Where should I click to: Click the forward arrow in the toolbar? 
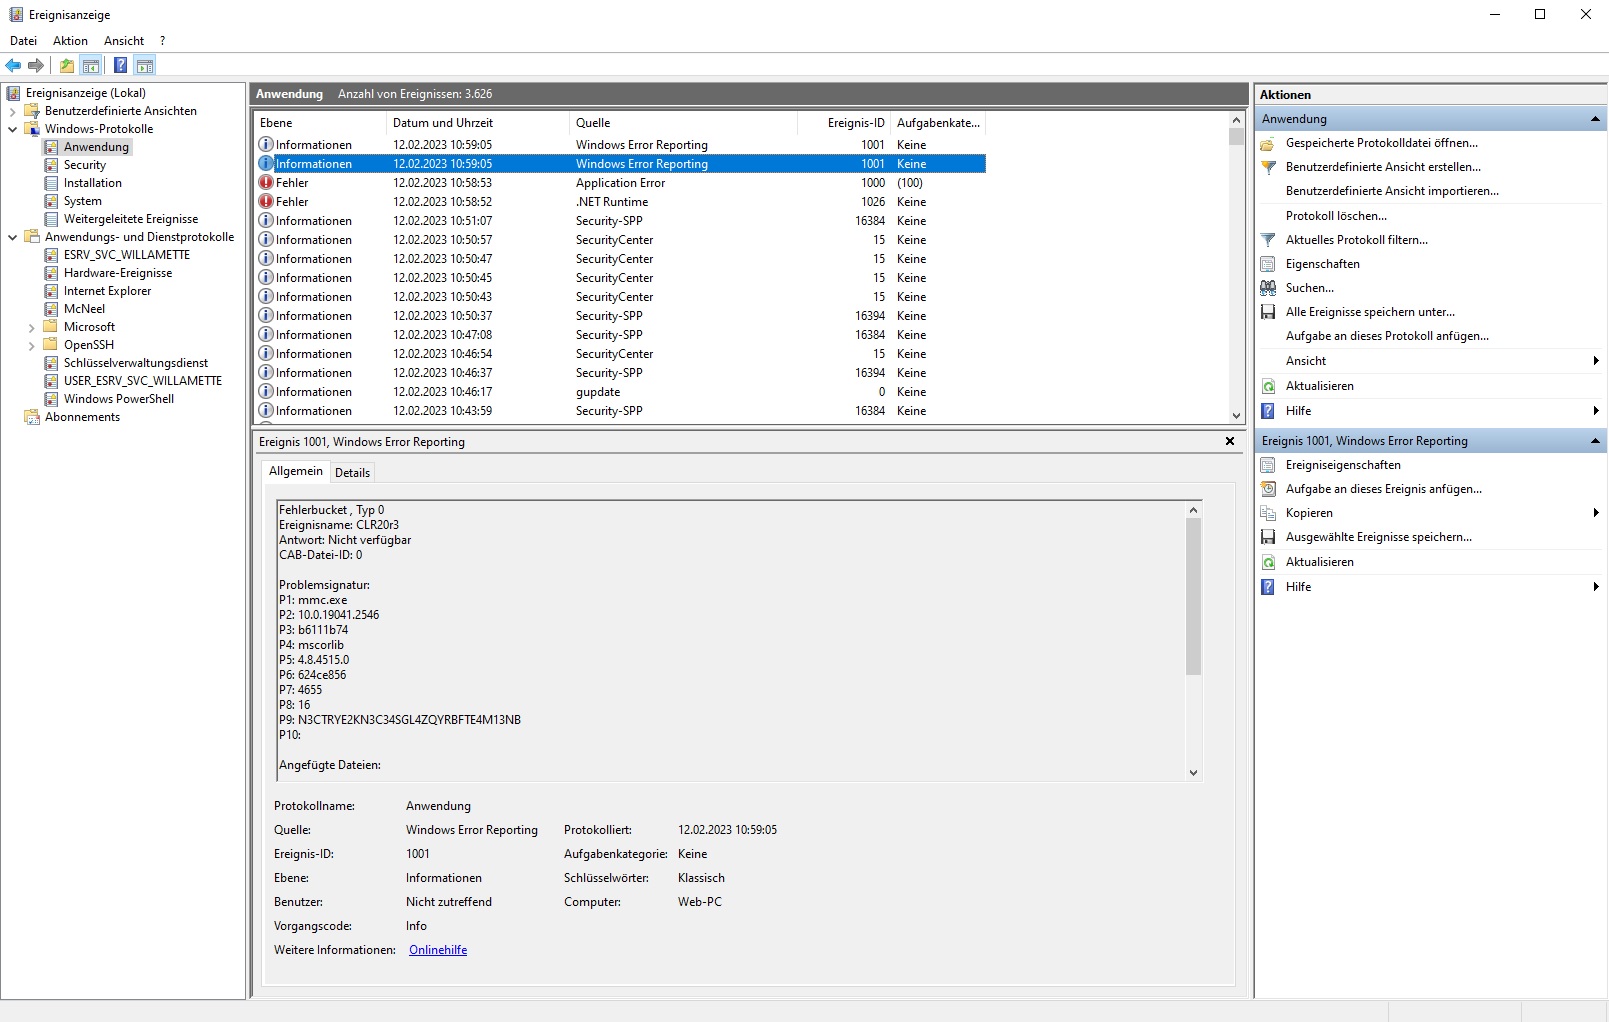coord(36,66)
